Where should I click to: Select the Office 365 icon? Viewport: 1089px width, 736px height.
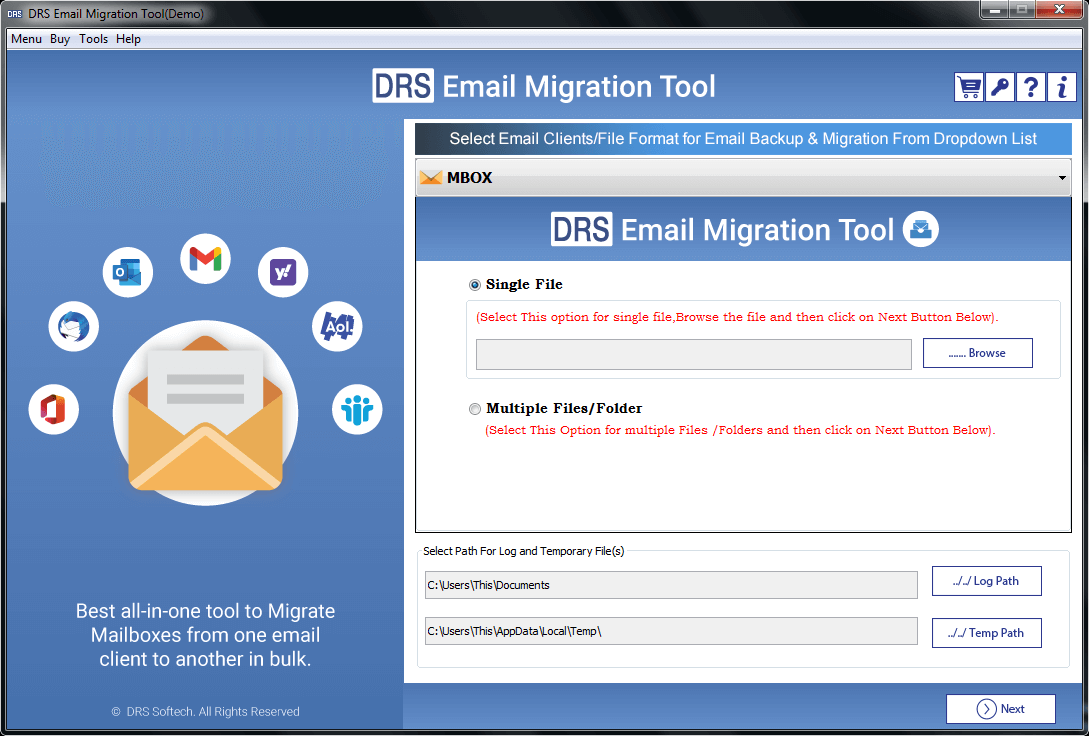pyautogui.click(x=53, y=409)
